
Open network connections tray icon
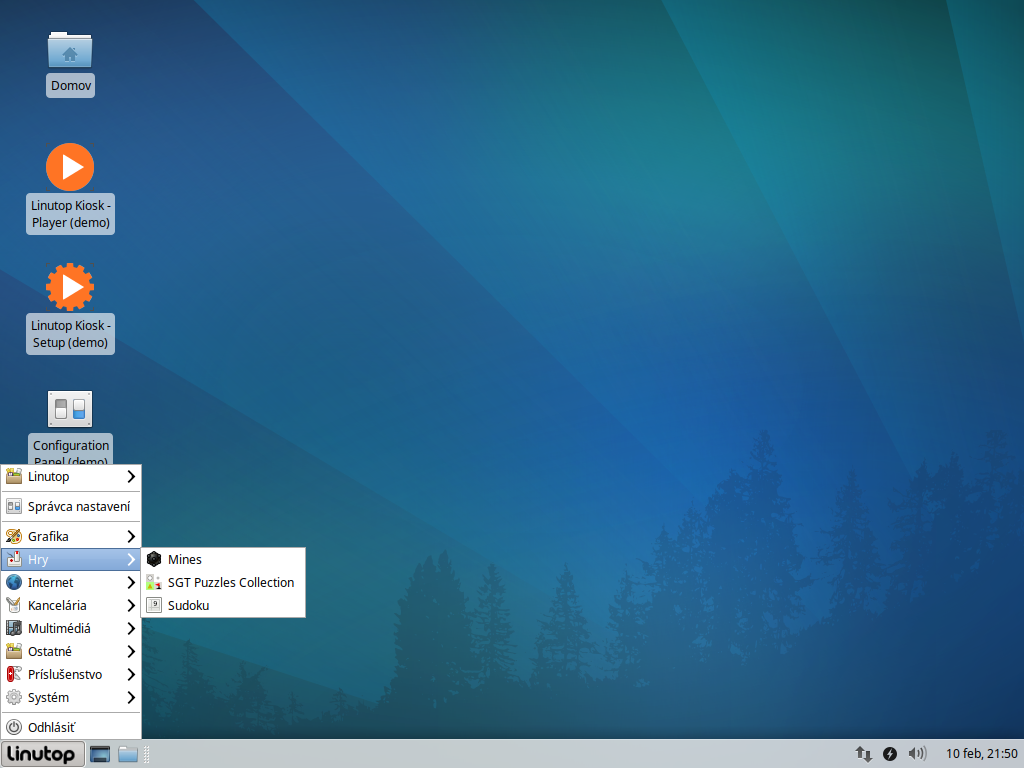863,754
